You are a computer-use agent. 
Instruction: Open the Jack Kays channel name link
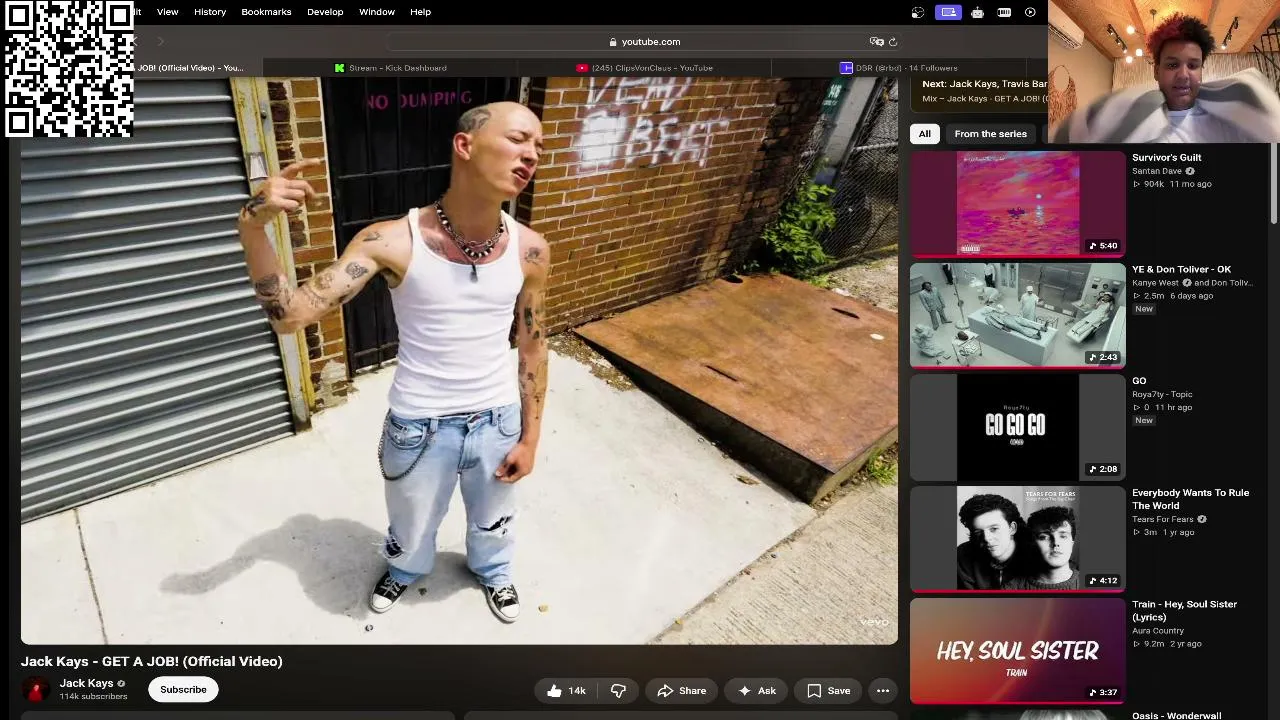[x=86, y=683]
